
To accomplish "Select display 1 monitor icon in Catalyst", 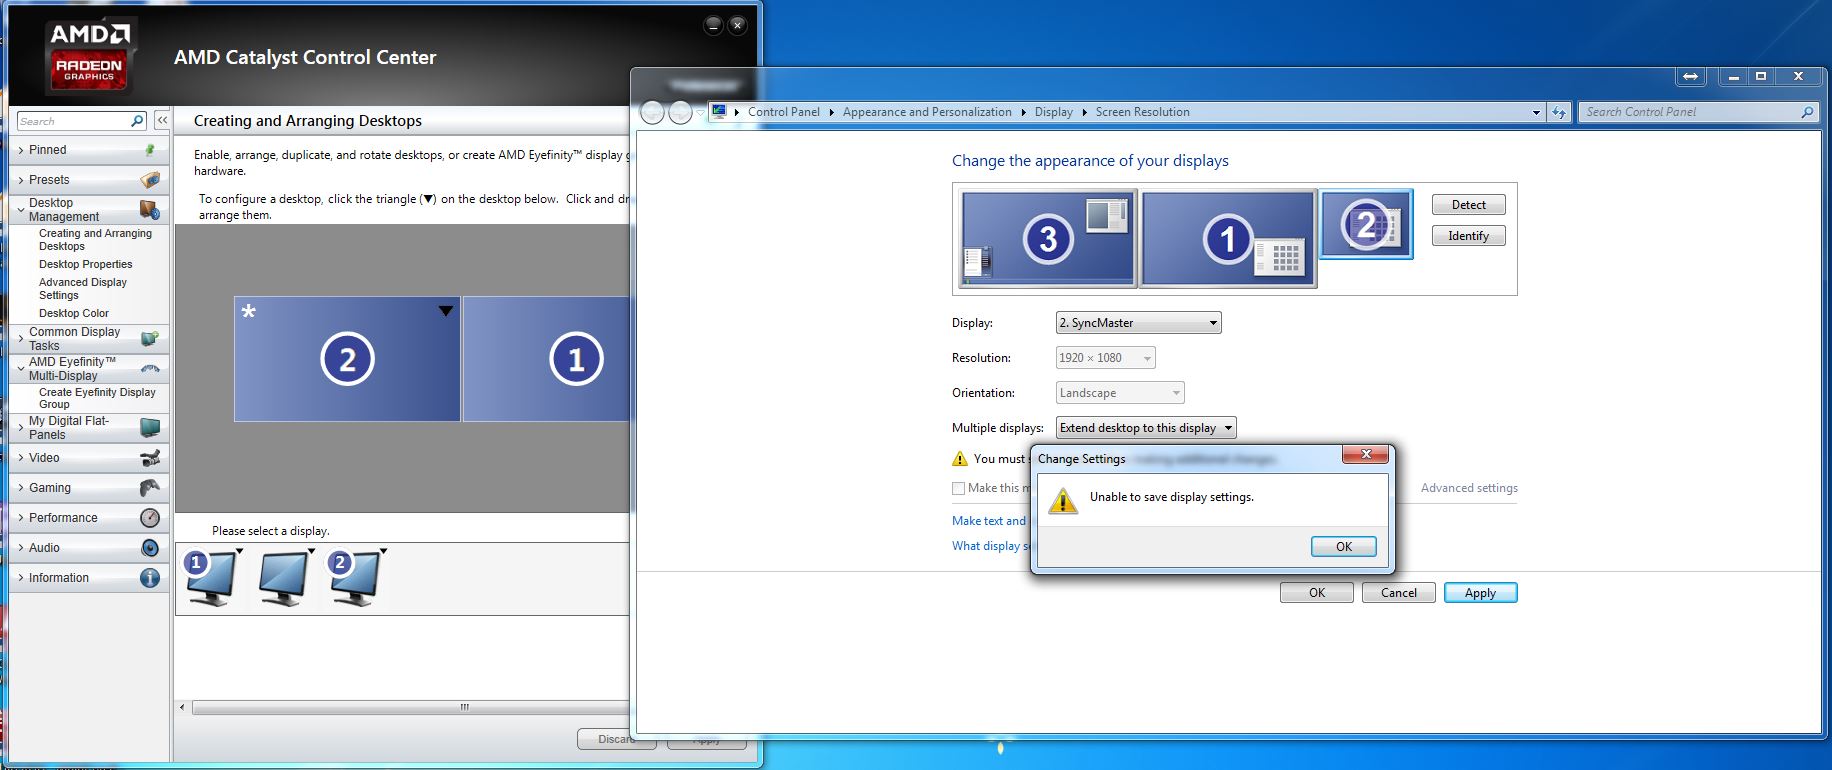I will [211, 578].
